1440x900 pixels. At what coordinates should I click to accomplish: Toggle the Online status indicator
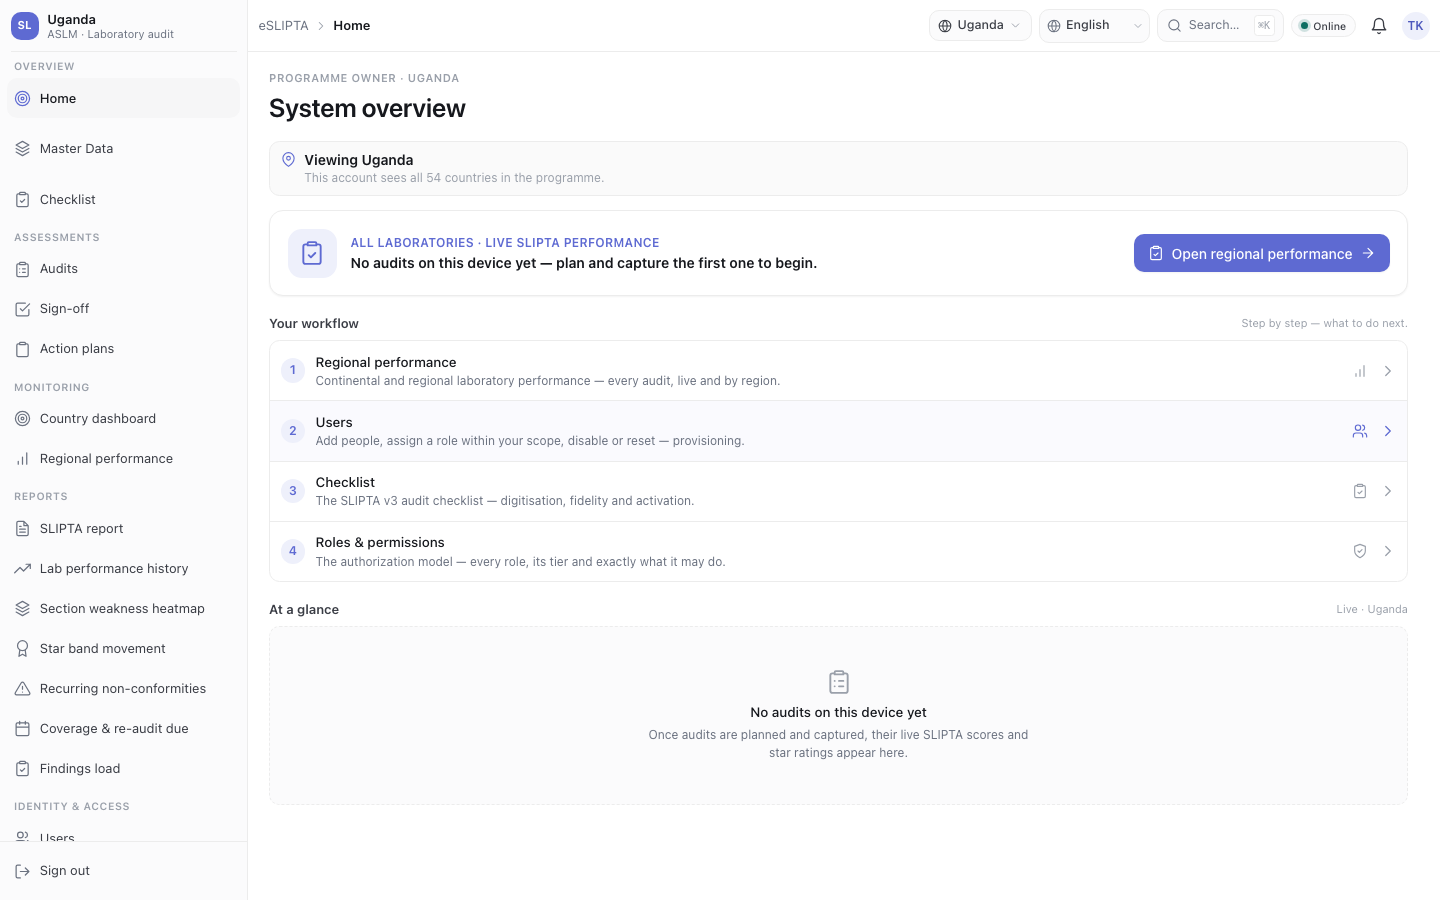[1323, 26]
